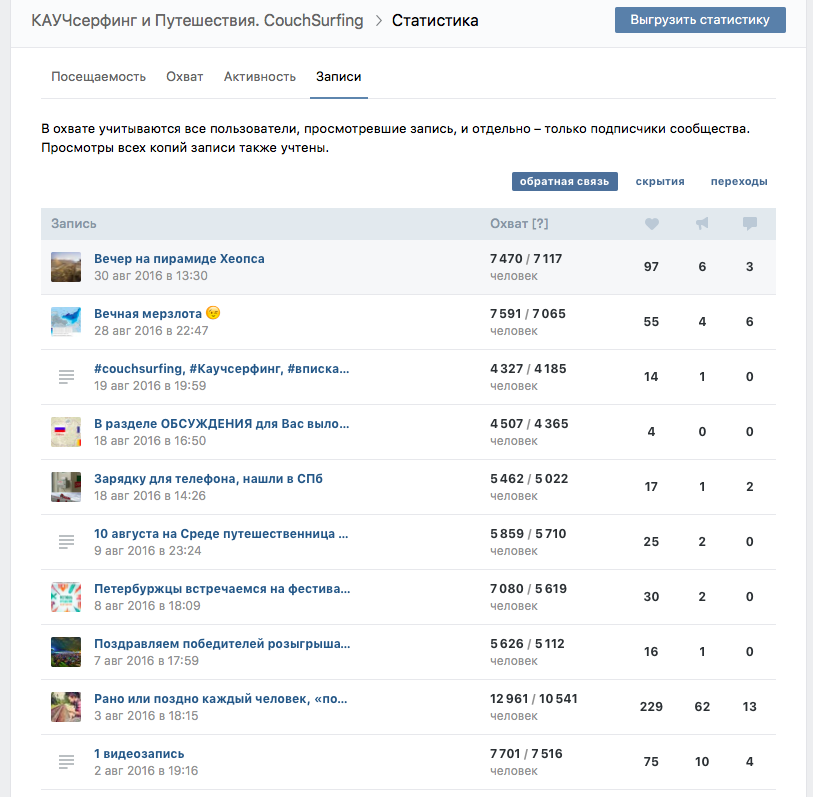The width and height of the screenshot is (813, 797).
Task: Select the скрытия filter
Action: tap(660, 181)
